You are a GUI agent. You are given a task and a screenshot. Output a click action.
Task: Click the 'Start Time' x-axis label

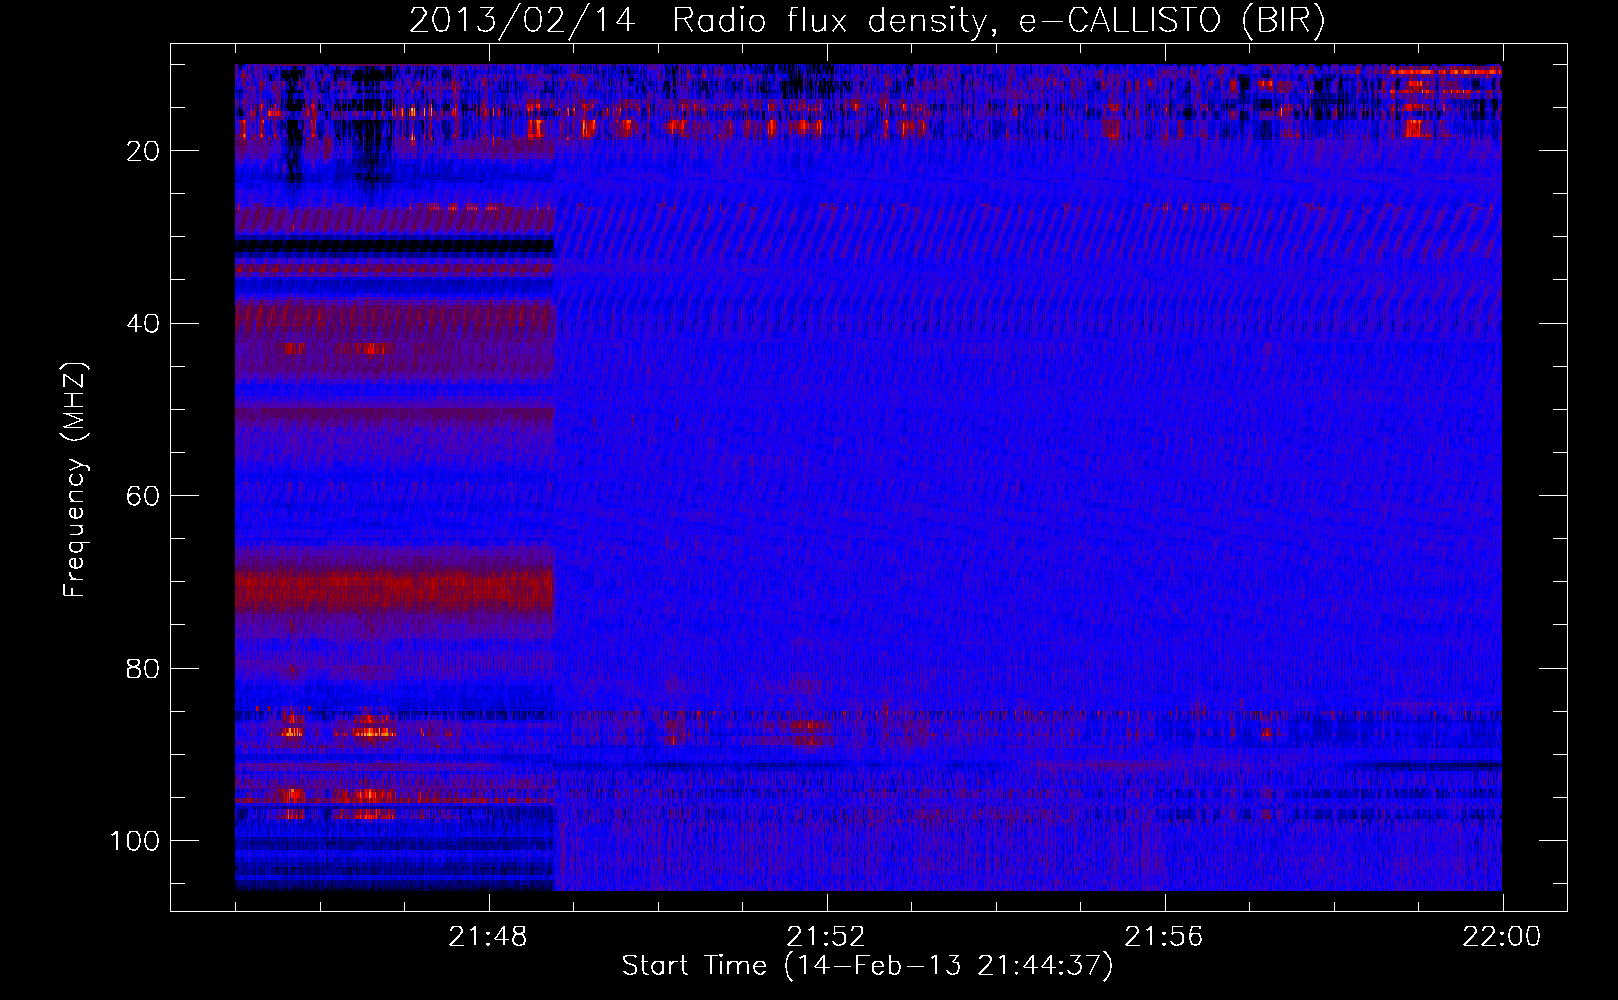[x=867, y=966]
